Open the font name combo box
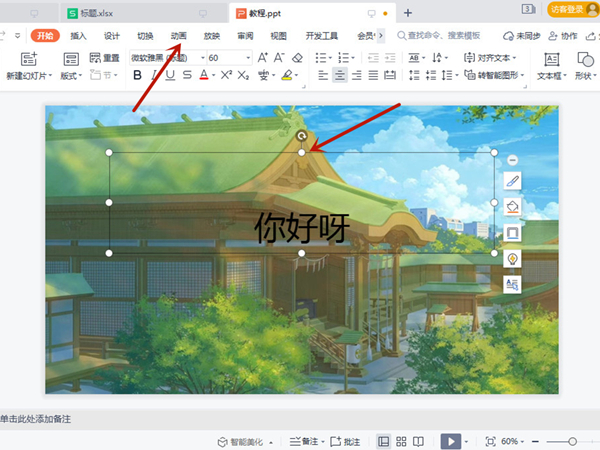This screenshot has height=450, width=600. [165, 58]
